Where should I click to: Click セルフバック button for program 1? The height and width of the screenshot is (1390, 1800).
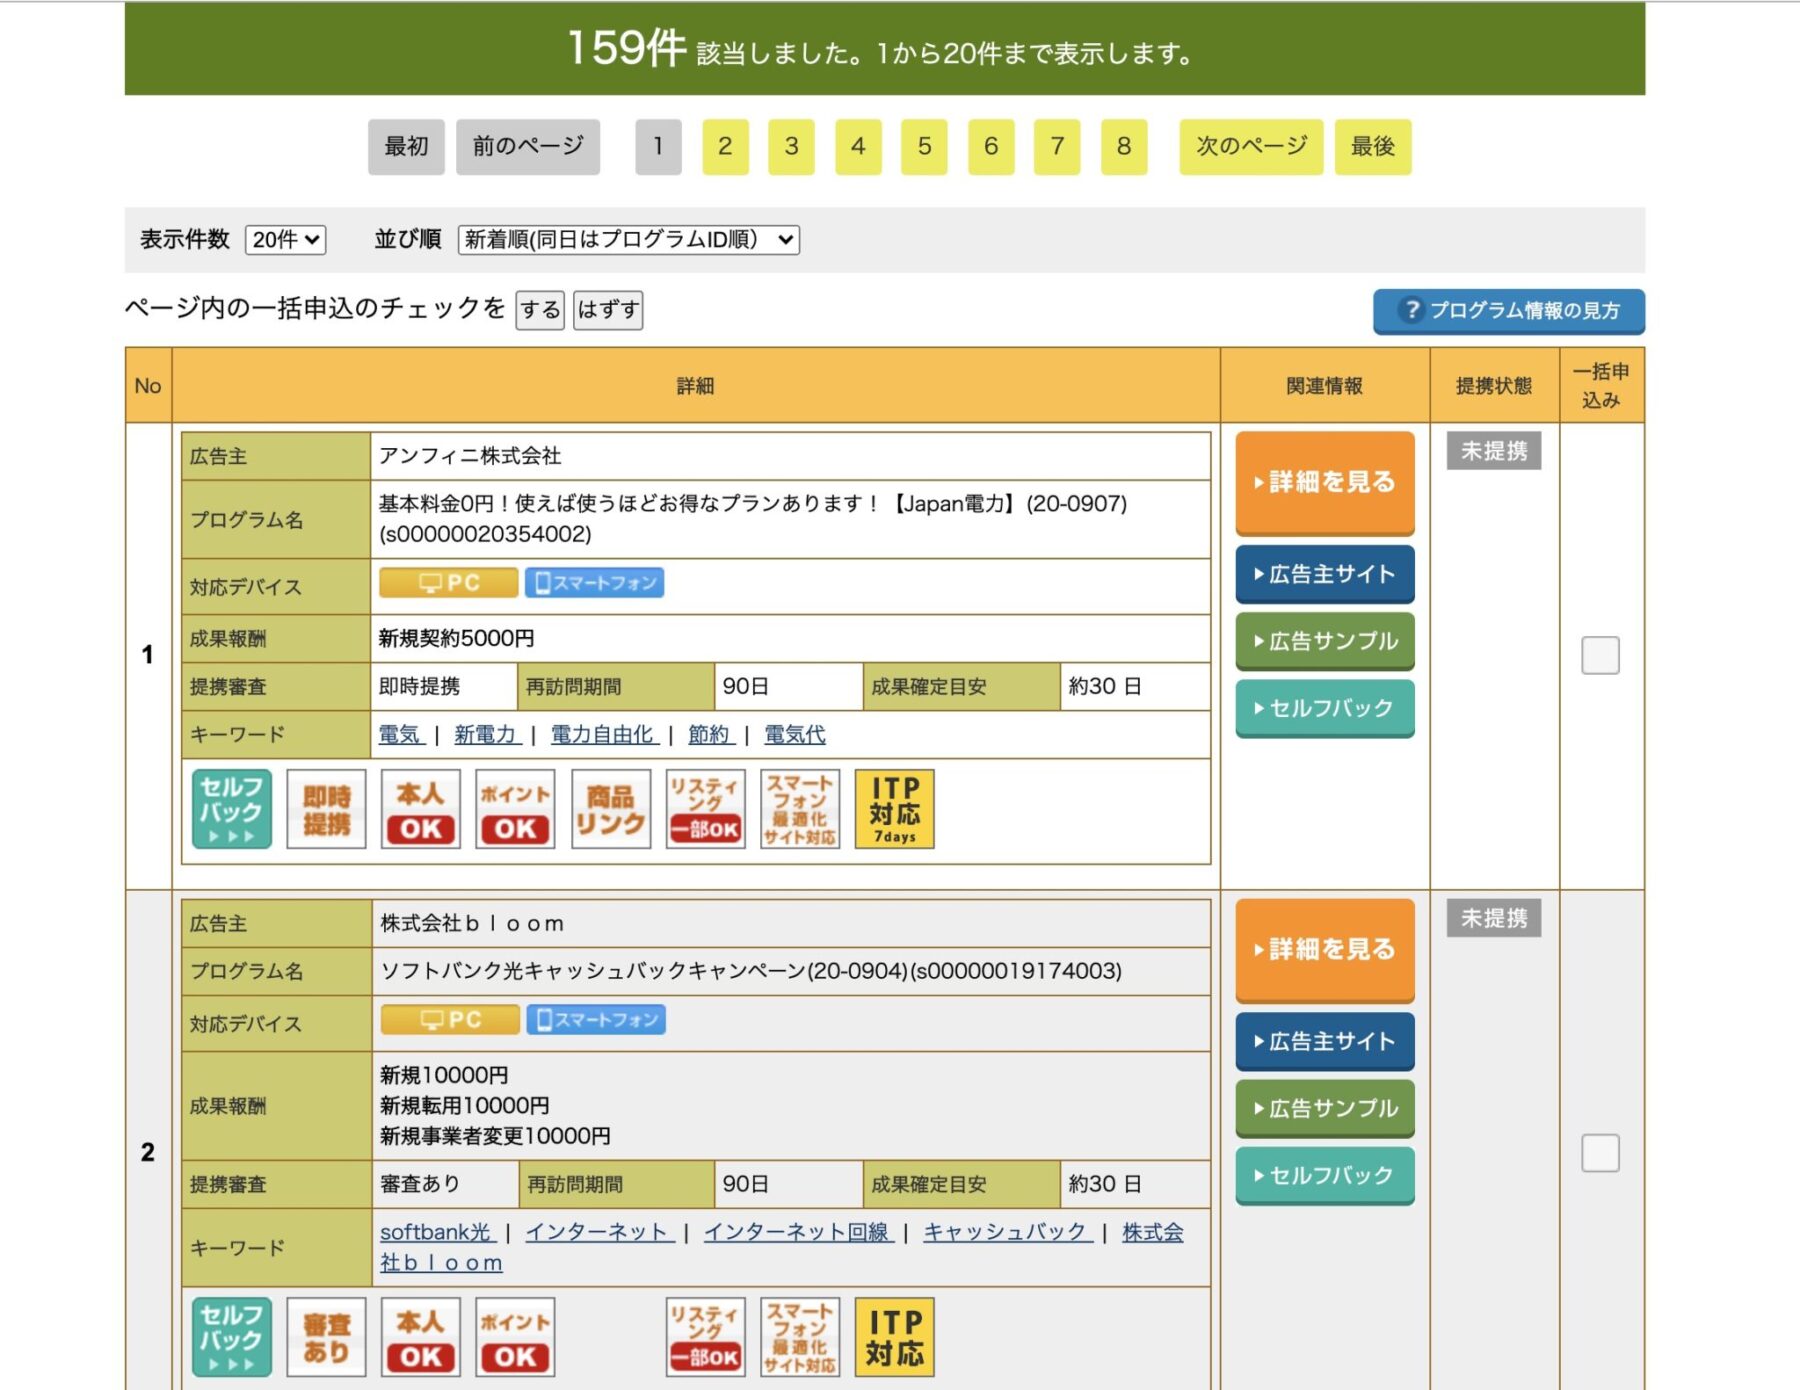click(x=1325, y=708)
